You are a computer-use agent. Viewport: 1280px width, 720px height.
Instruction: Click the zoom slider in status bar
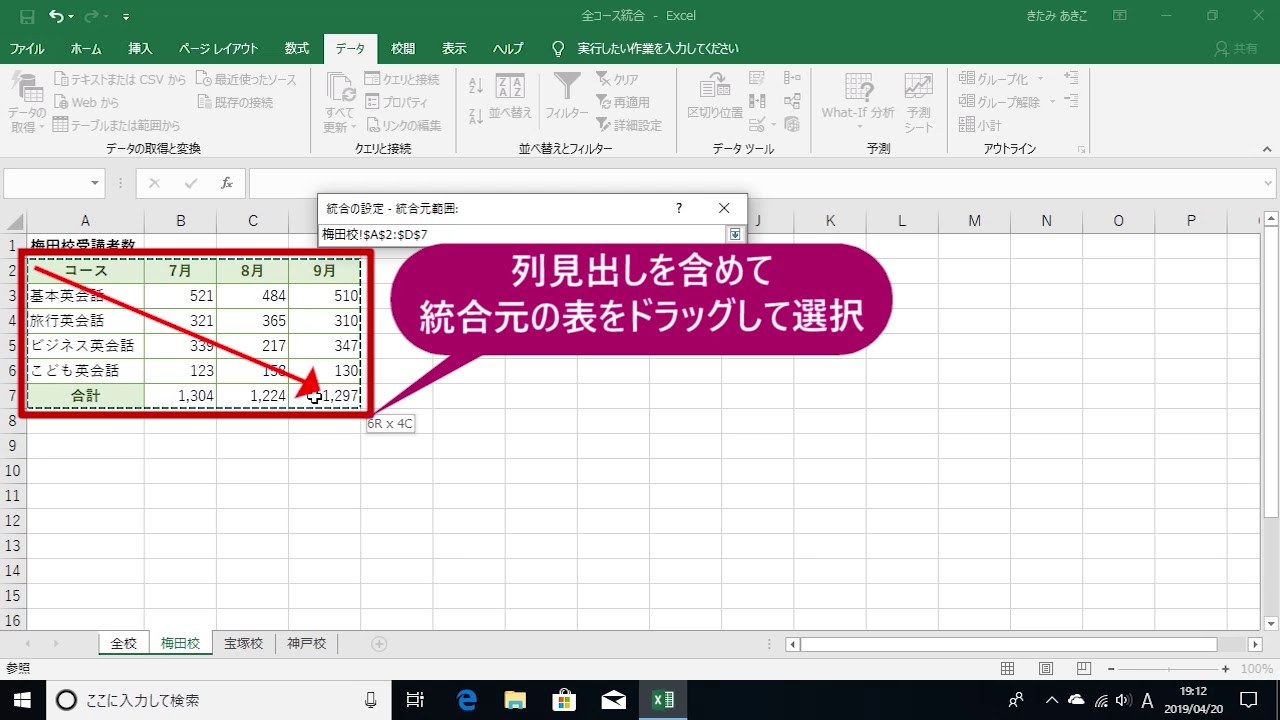[x=1167, y=669]
